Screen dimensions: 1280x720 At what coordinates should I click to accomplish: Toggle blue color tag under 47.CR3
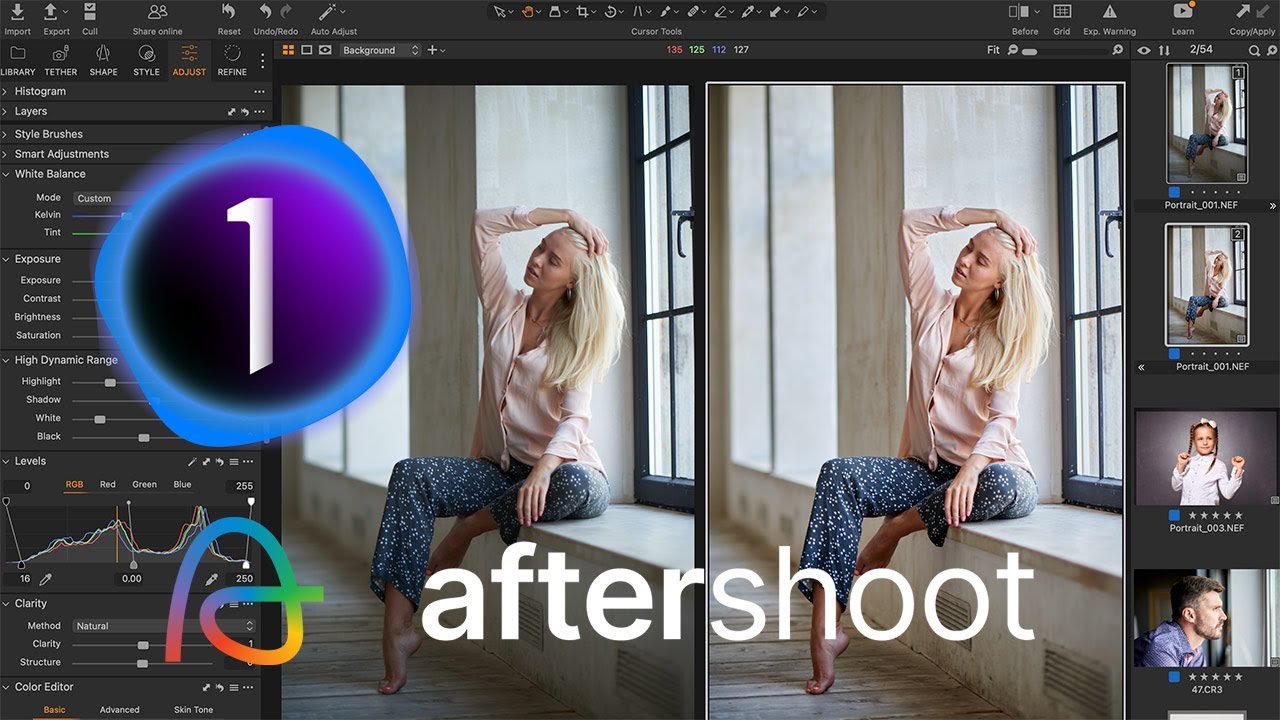tap(1175, 677)
